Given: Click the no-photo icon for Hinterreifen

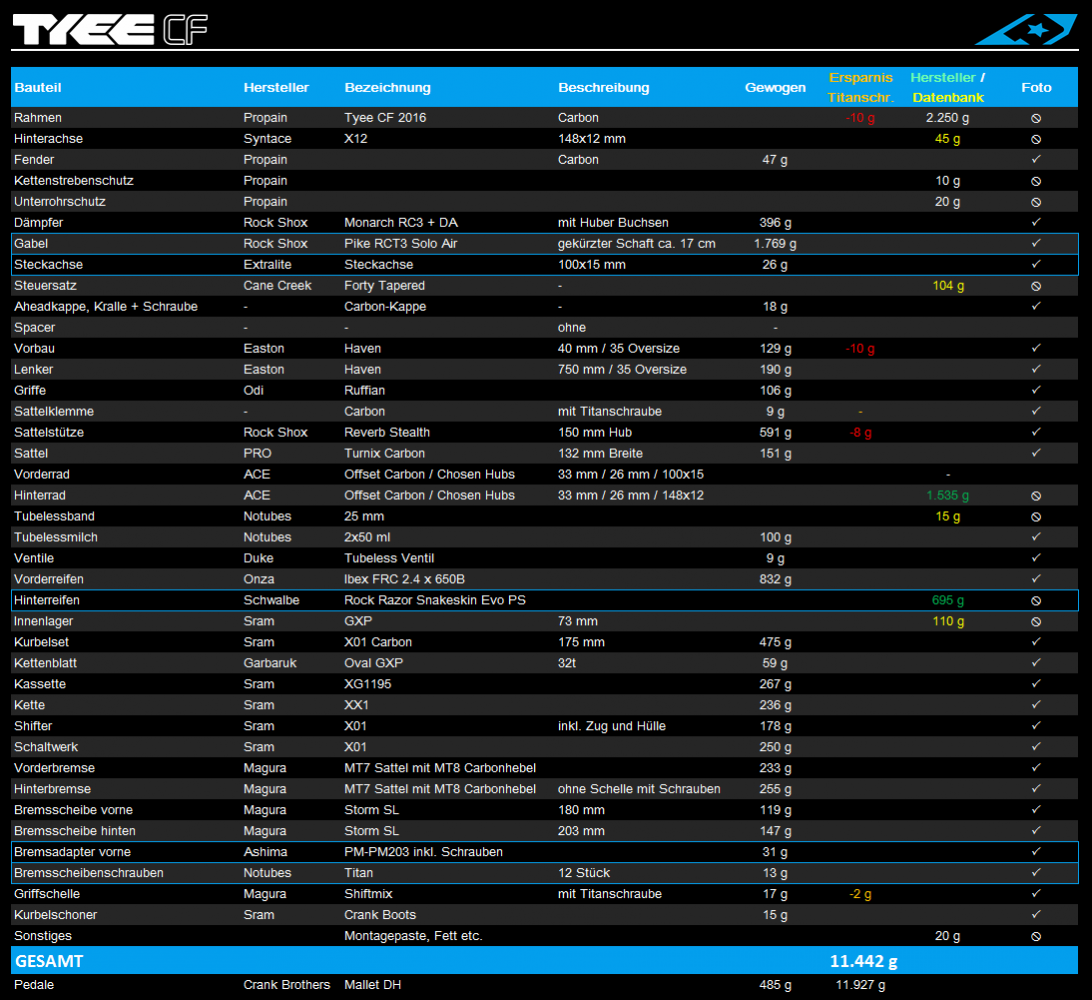Looking at the screenshot, I should click(x=1036, y=600).
